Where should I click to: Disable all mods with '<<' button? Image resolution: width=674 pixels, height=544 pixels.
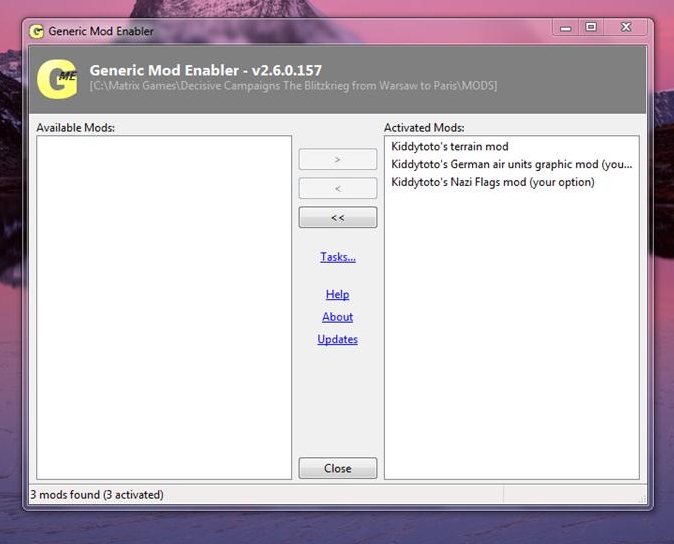pyautogui.click(x=338, y=217)
